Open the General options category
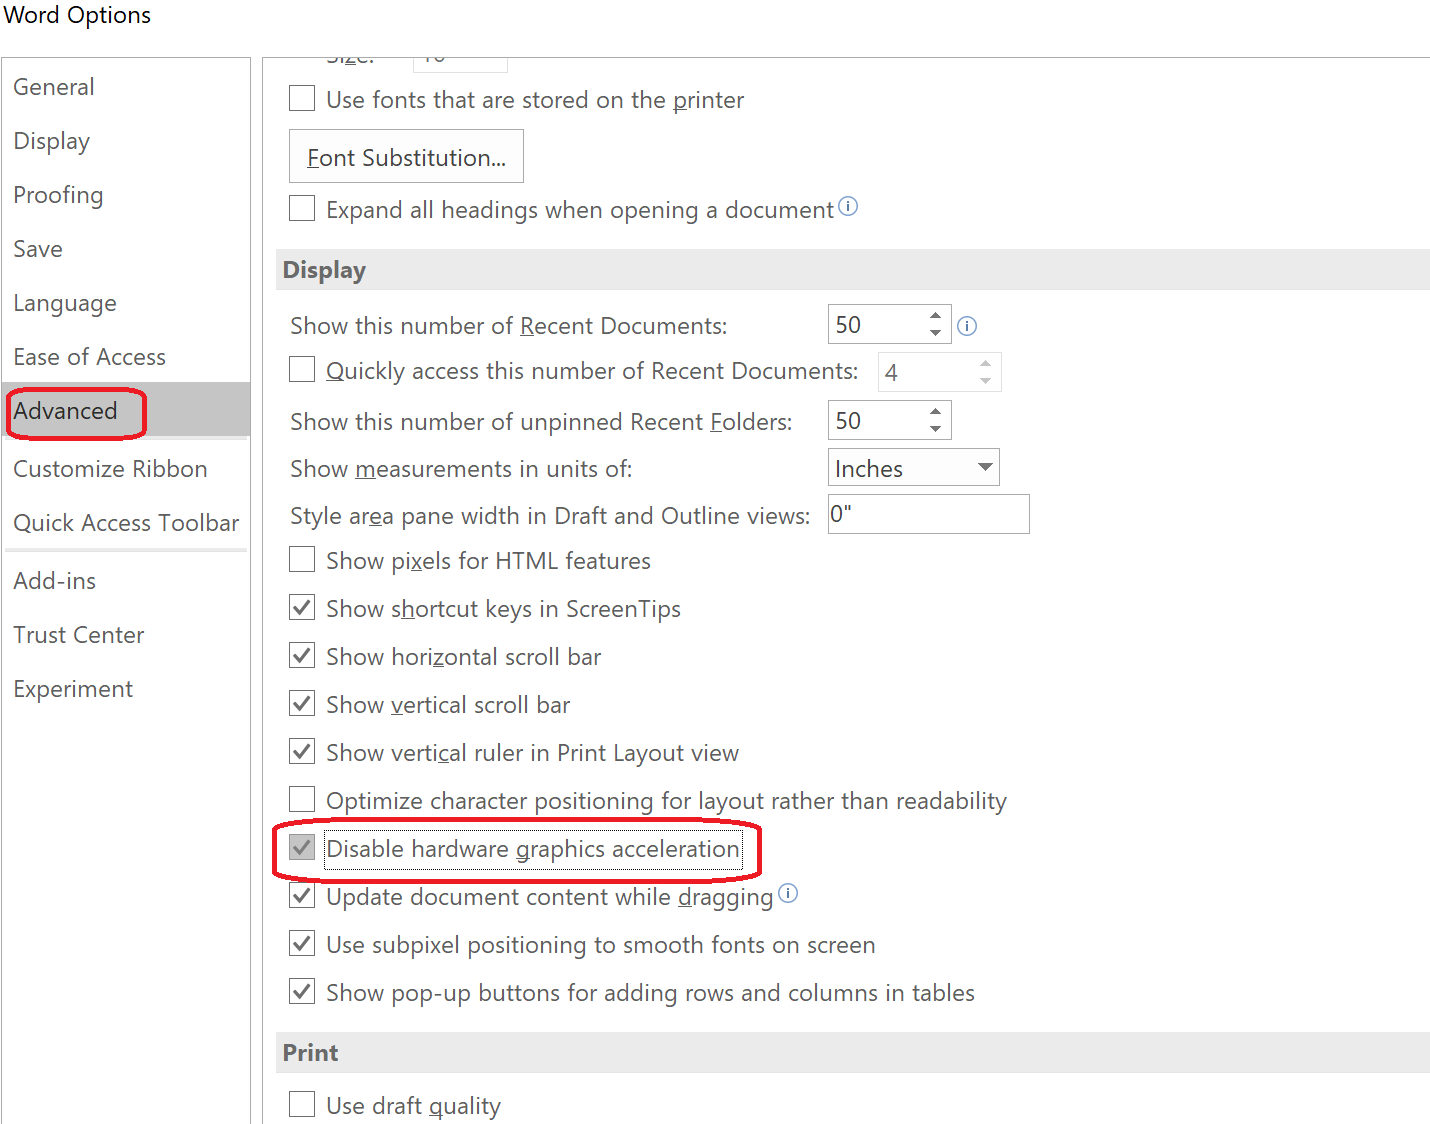Viewport: 1430px width, 1124px height. click(x=126, y=87)
